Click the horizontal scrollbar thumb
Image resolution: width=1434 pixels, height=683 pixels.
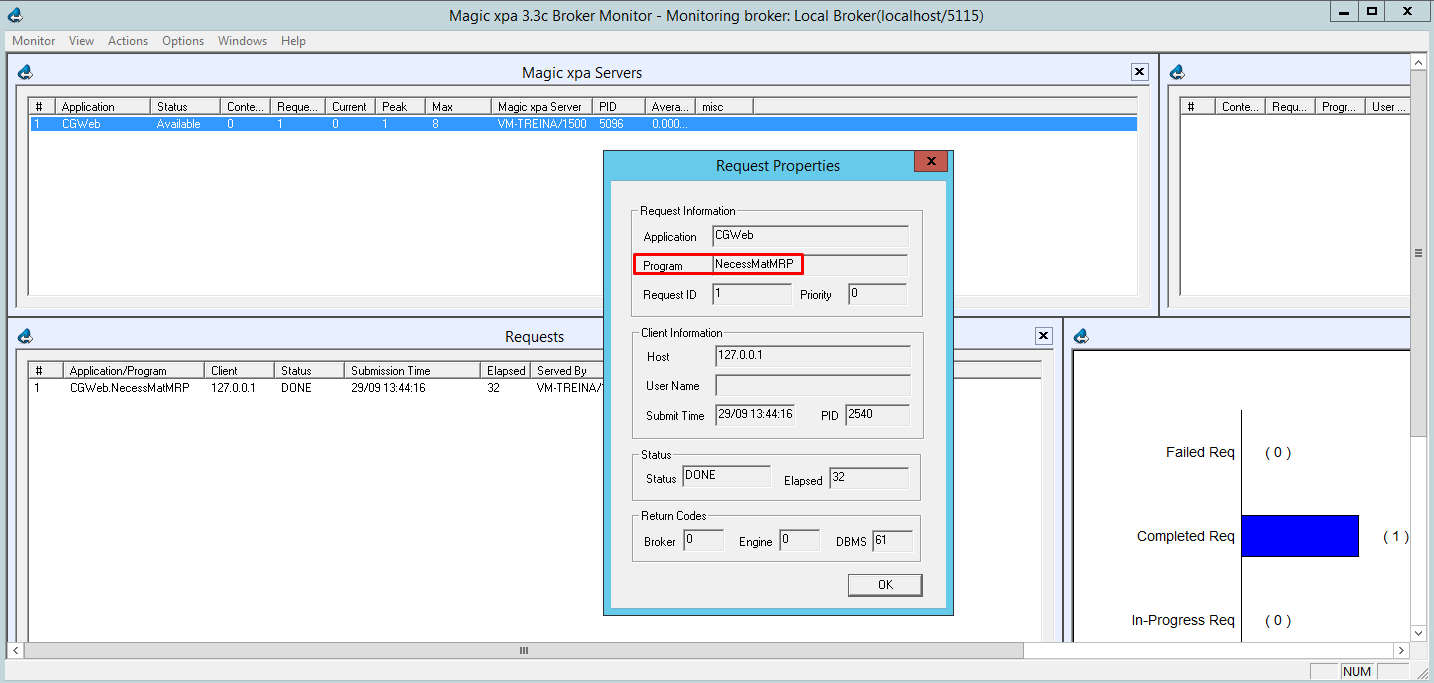(x=523, y=650)
